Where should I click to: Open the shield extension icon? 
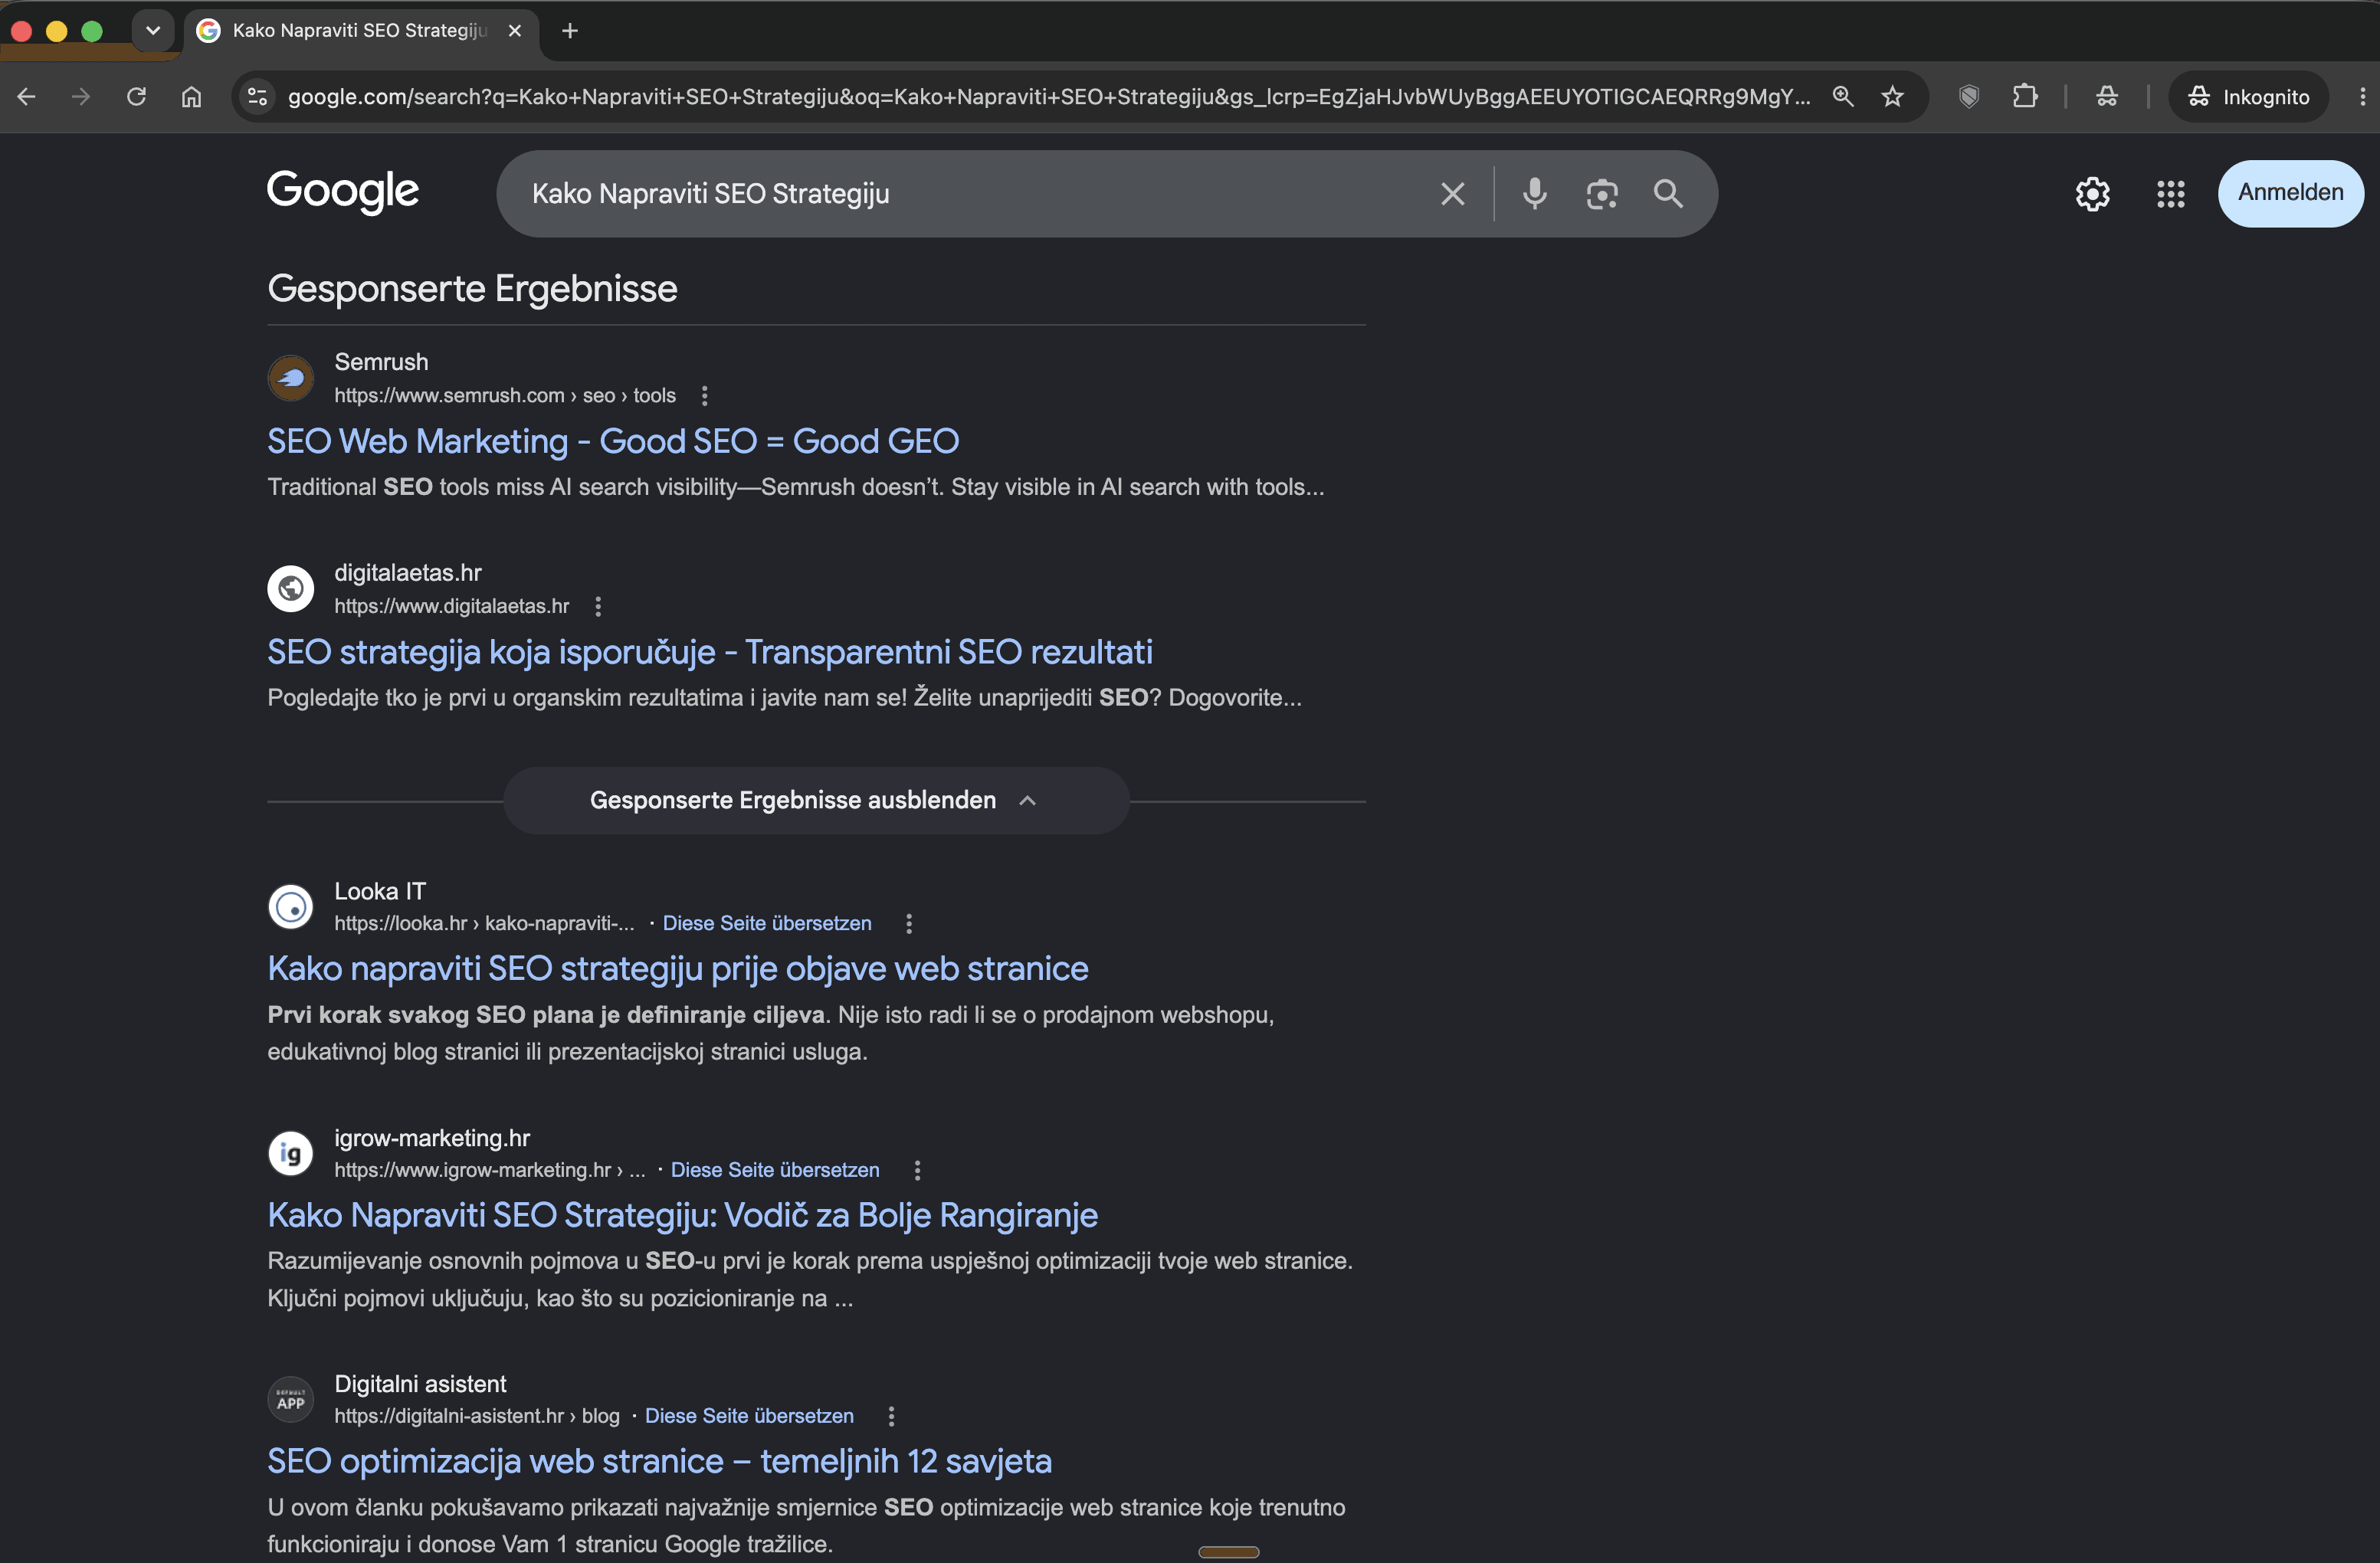pyautogui.click(x=1969, y=97)
